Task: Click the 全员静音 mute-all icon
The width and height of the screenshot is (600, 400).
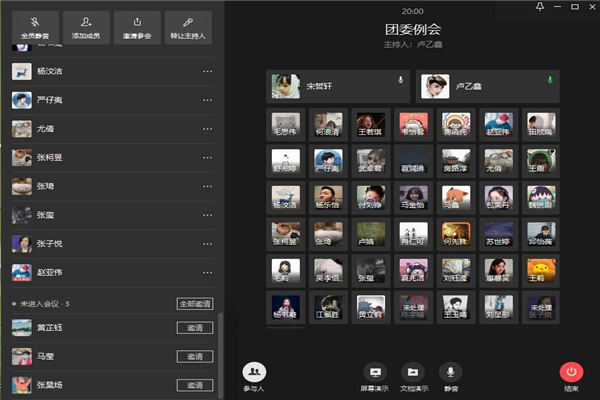Action: [x=34, y=21]
